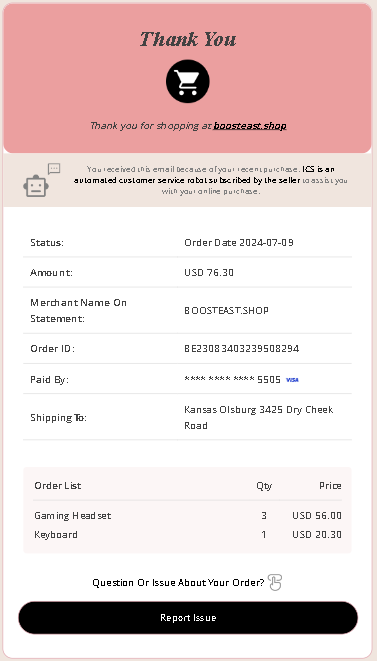Viewport: 377px width, 661px height.
Task: Click the Order List column header
Action: click(58, 486)
